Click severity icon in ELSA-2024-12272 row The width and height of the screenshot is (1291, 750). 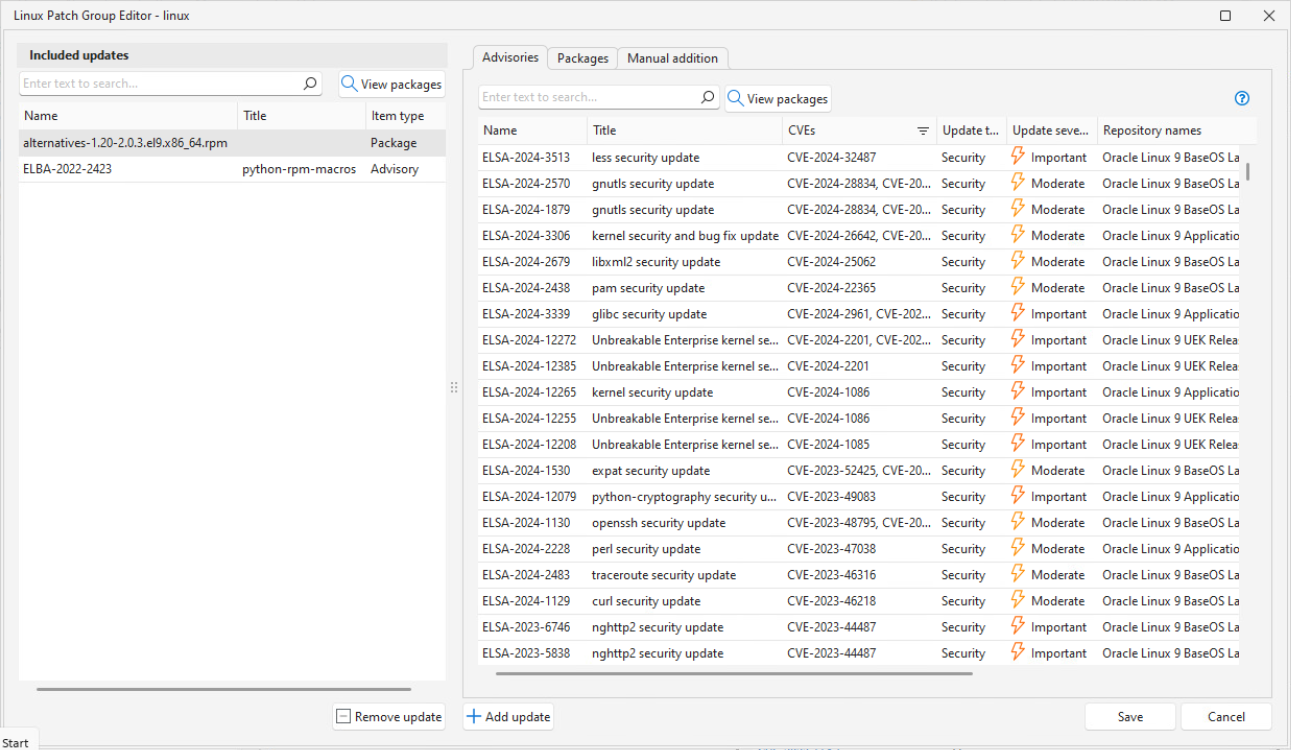click(x=1018, y=339)
